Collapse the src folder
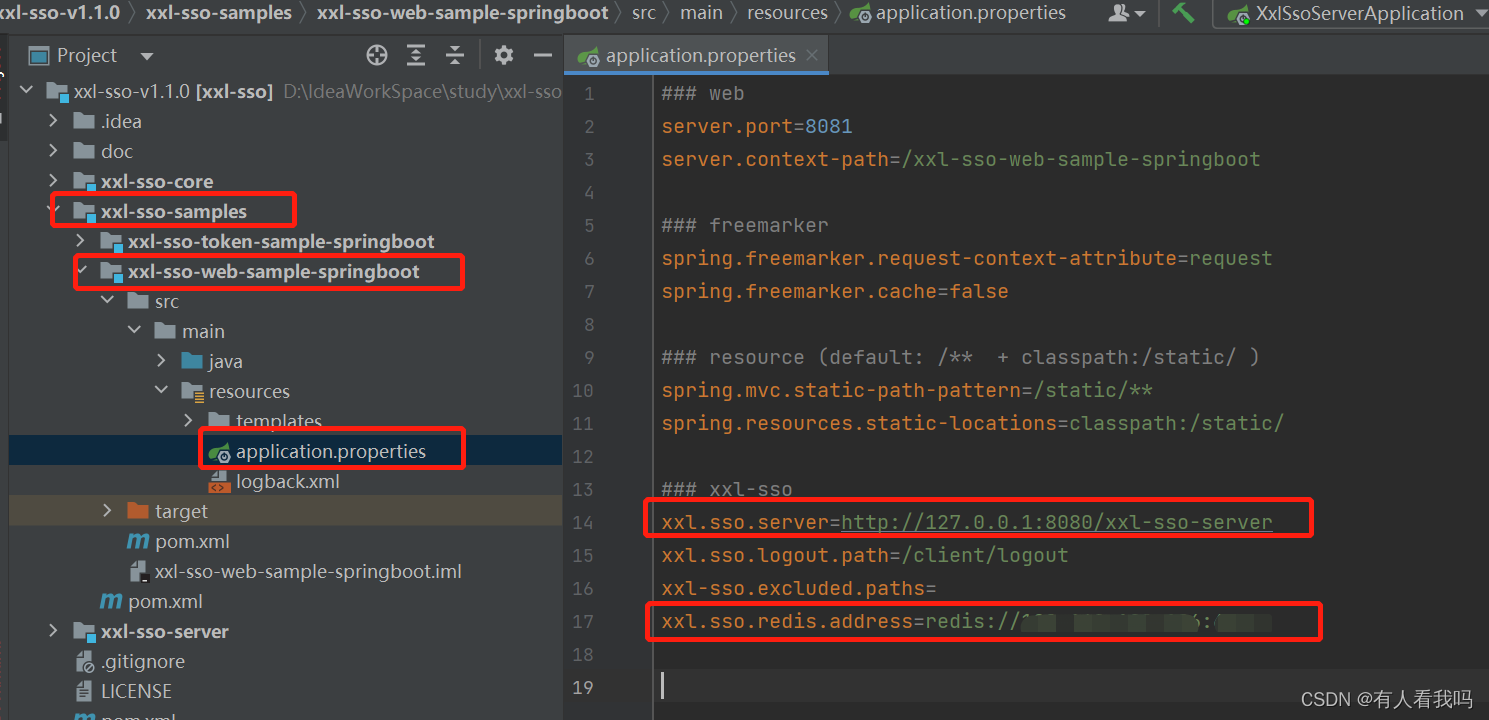1489x720 pixels. 108,301
